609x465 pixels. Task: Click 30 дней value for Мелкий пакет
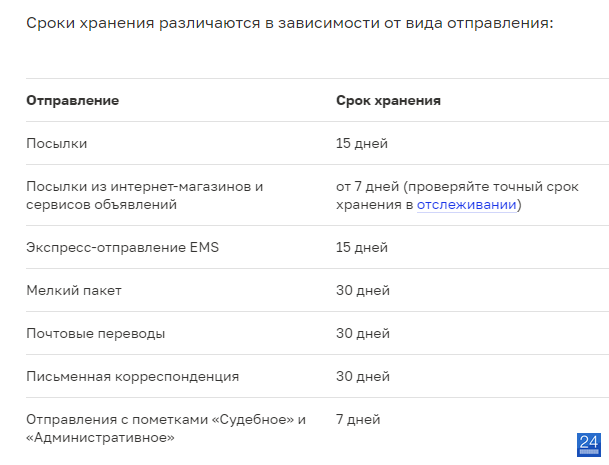pos(363,291)
